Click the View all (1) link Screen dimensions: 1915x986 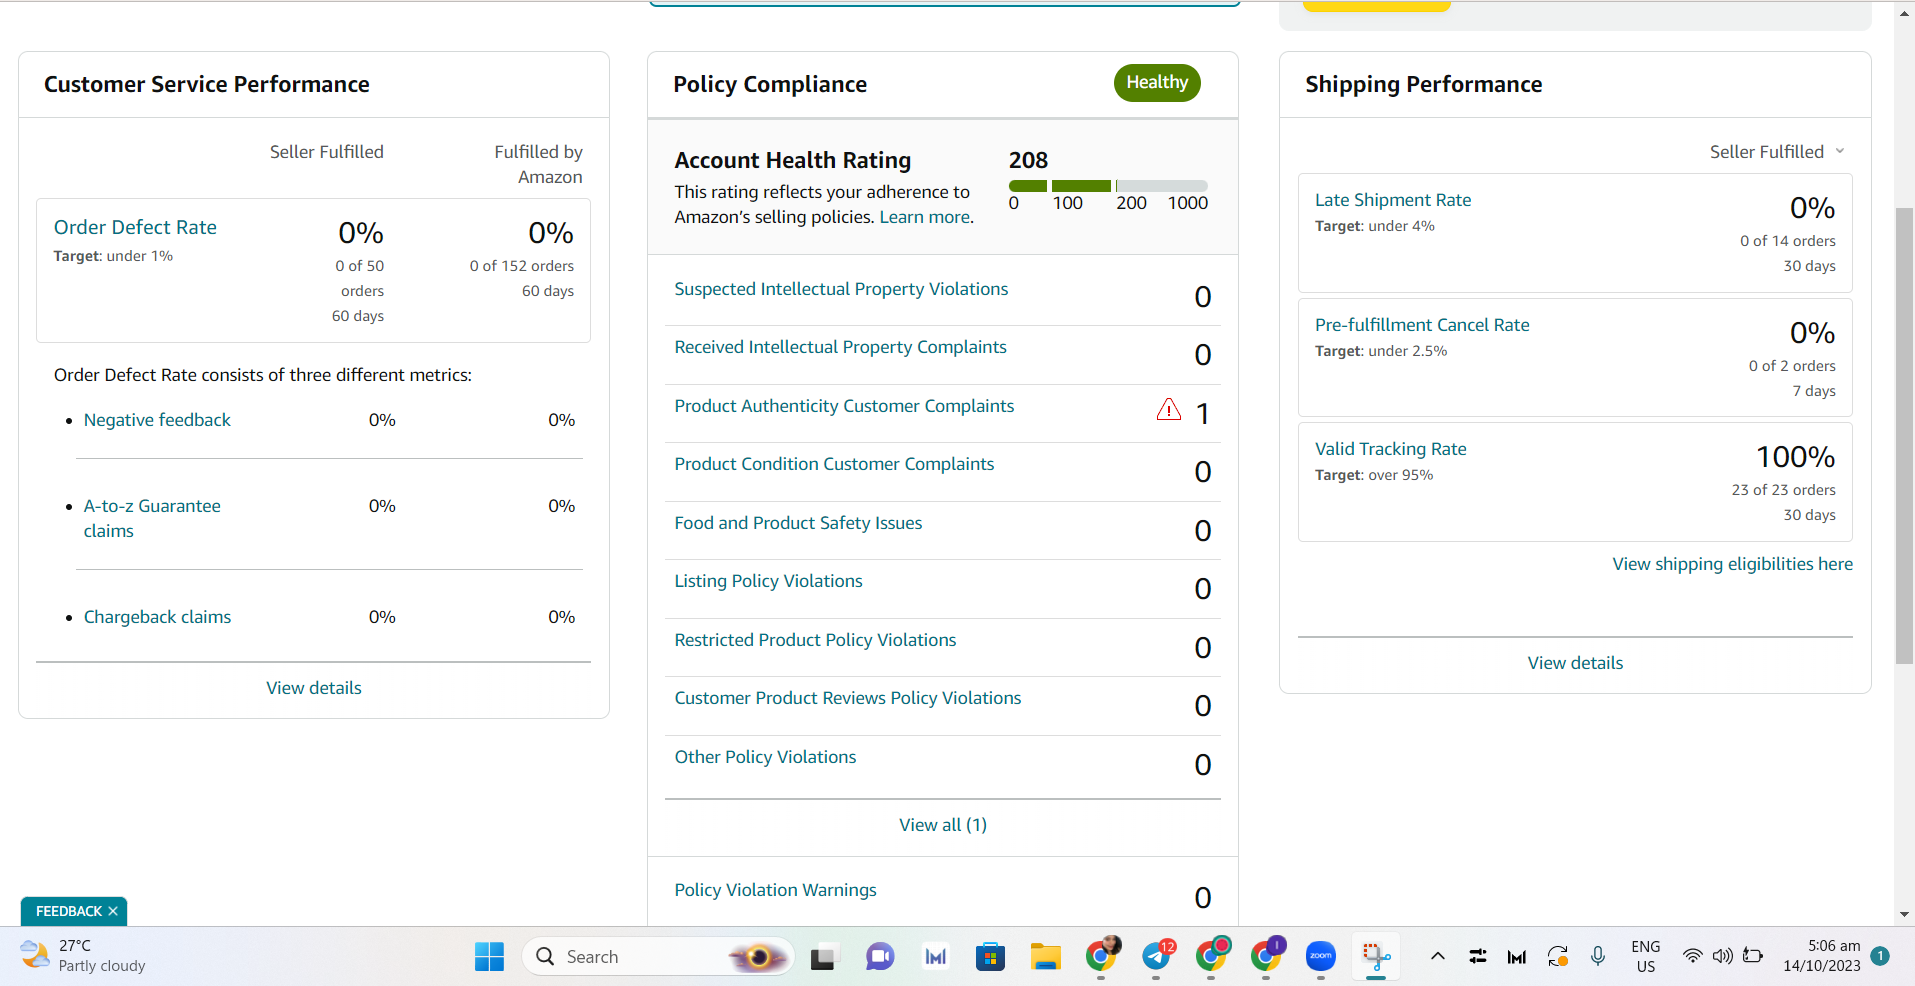[943, 825]
